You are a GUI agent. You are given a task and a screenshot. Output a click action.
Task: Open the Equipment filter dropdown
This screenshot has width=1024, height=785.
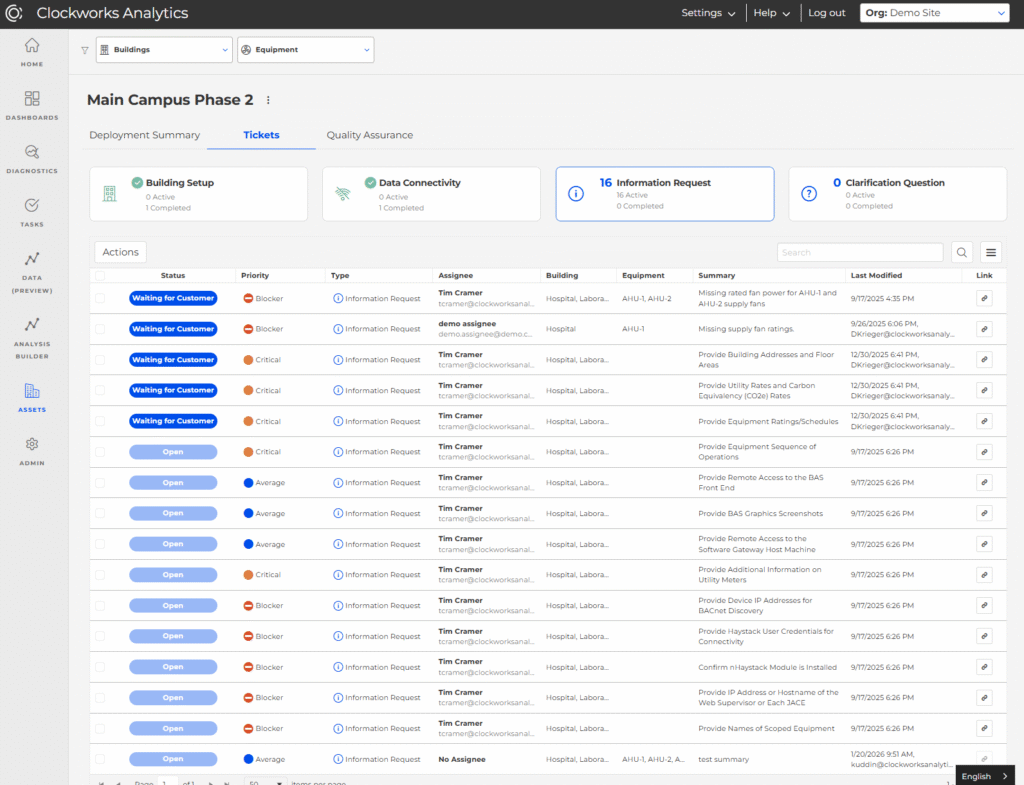303,48
